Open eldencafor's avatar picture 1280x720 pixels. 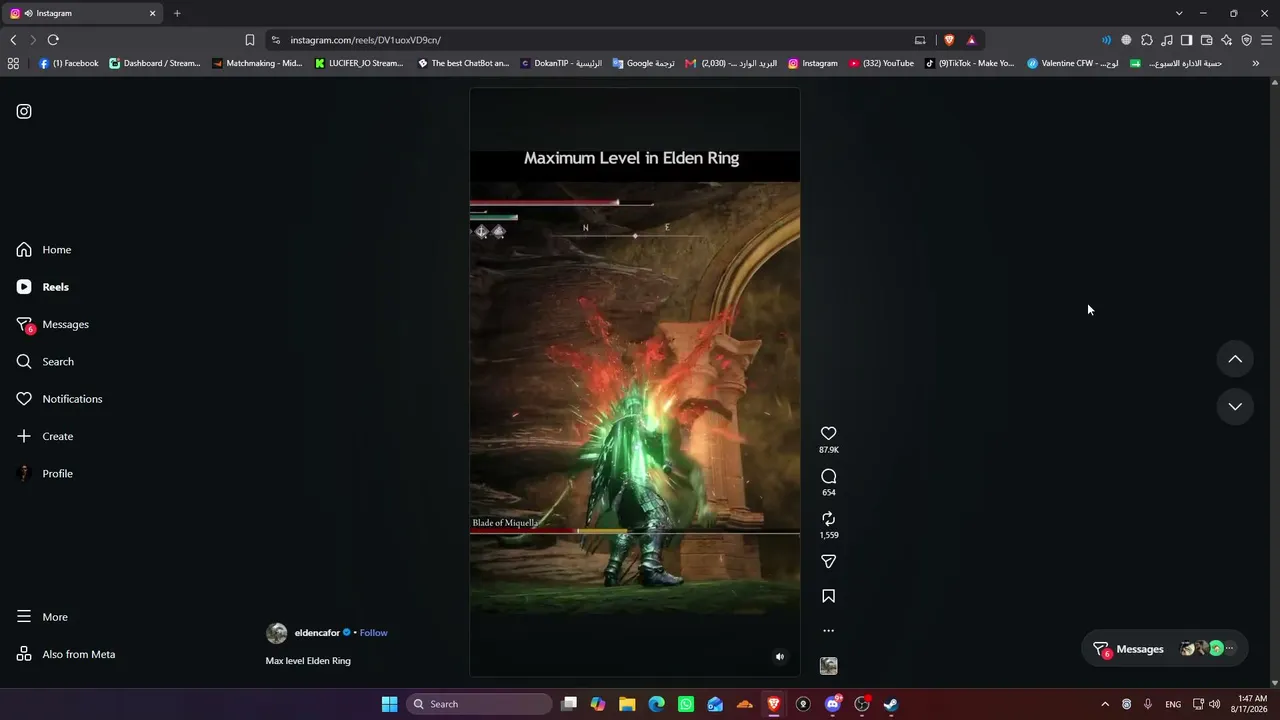[x=277, y=633]
